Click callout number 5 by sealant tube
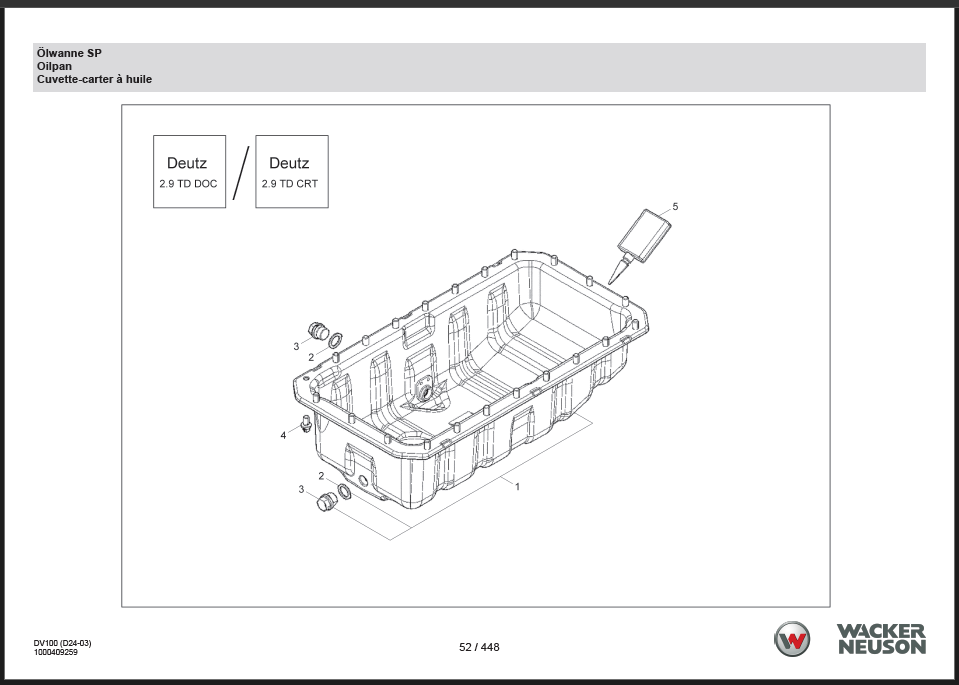Image resolution: width=959 pixels, height=685 pixels. click(x=675, y=206)
